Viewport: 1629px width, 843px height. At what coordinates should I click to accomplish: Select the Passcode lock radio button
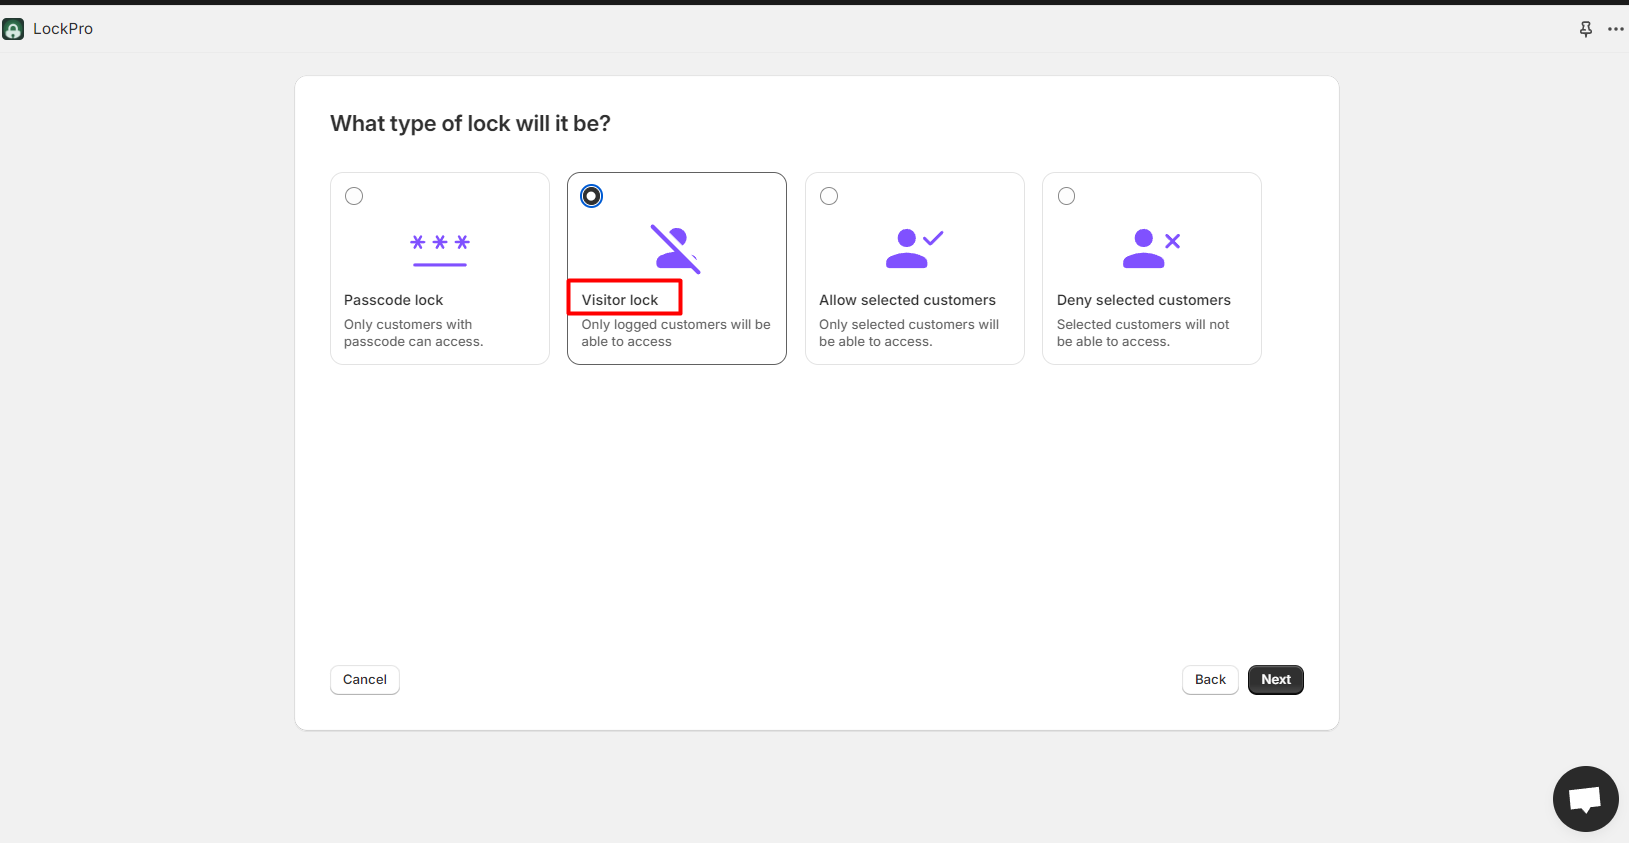point(354,196)
